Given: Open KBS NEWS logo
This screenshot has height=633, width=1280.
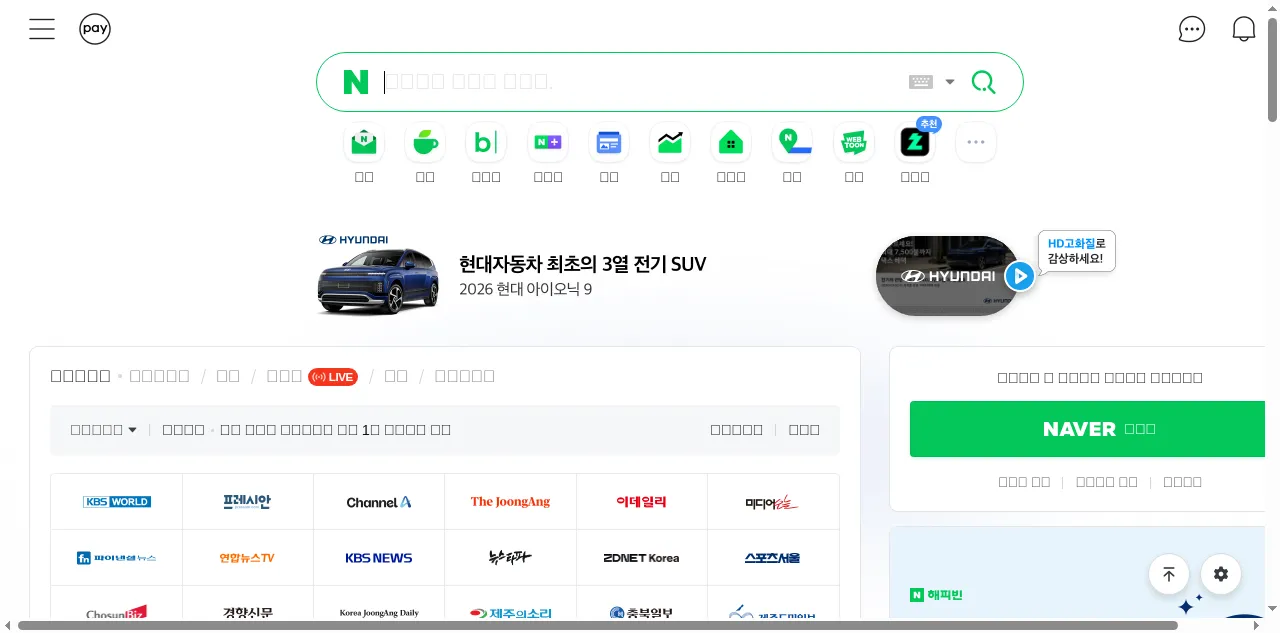Looking at the screenshot, I should pyautogui.click(x=379, y=558).
